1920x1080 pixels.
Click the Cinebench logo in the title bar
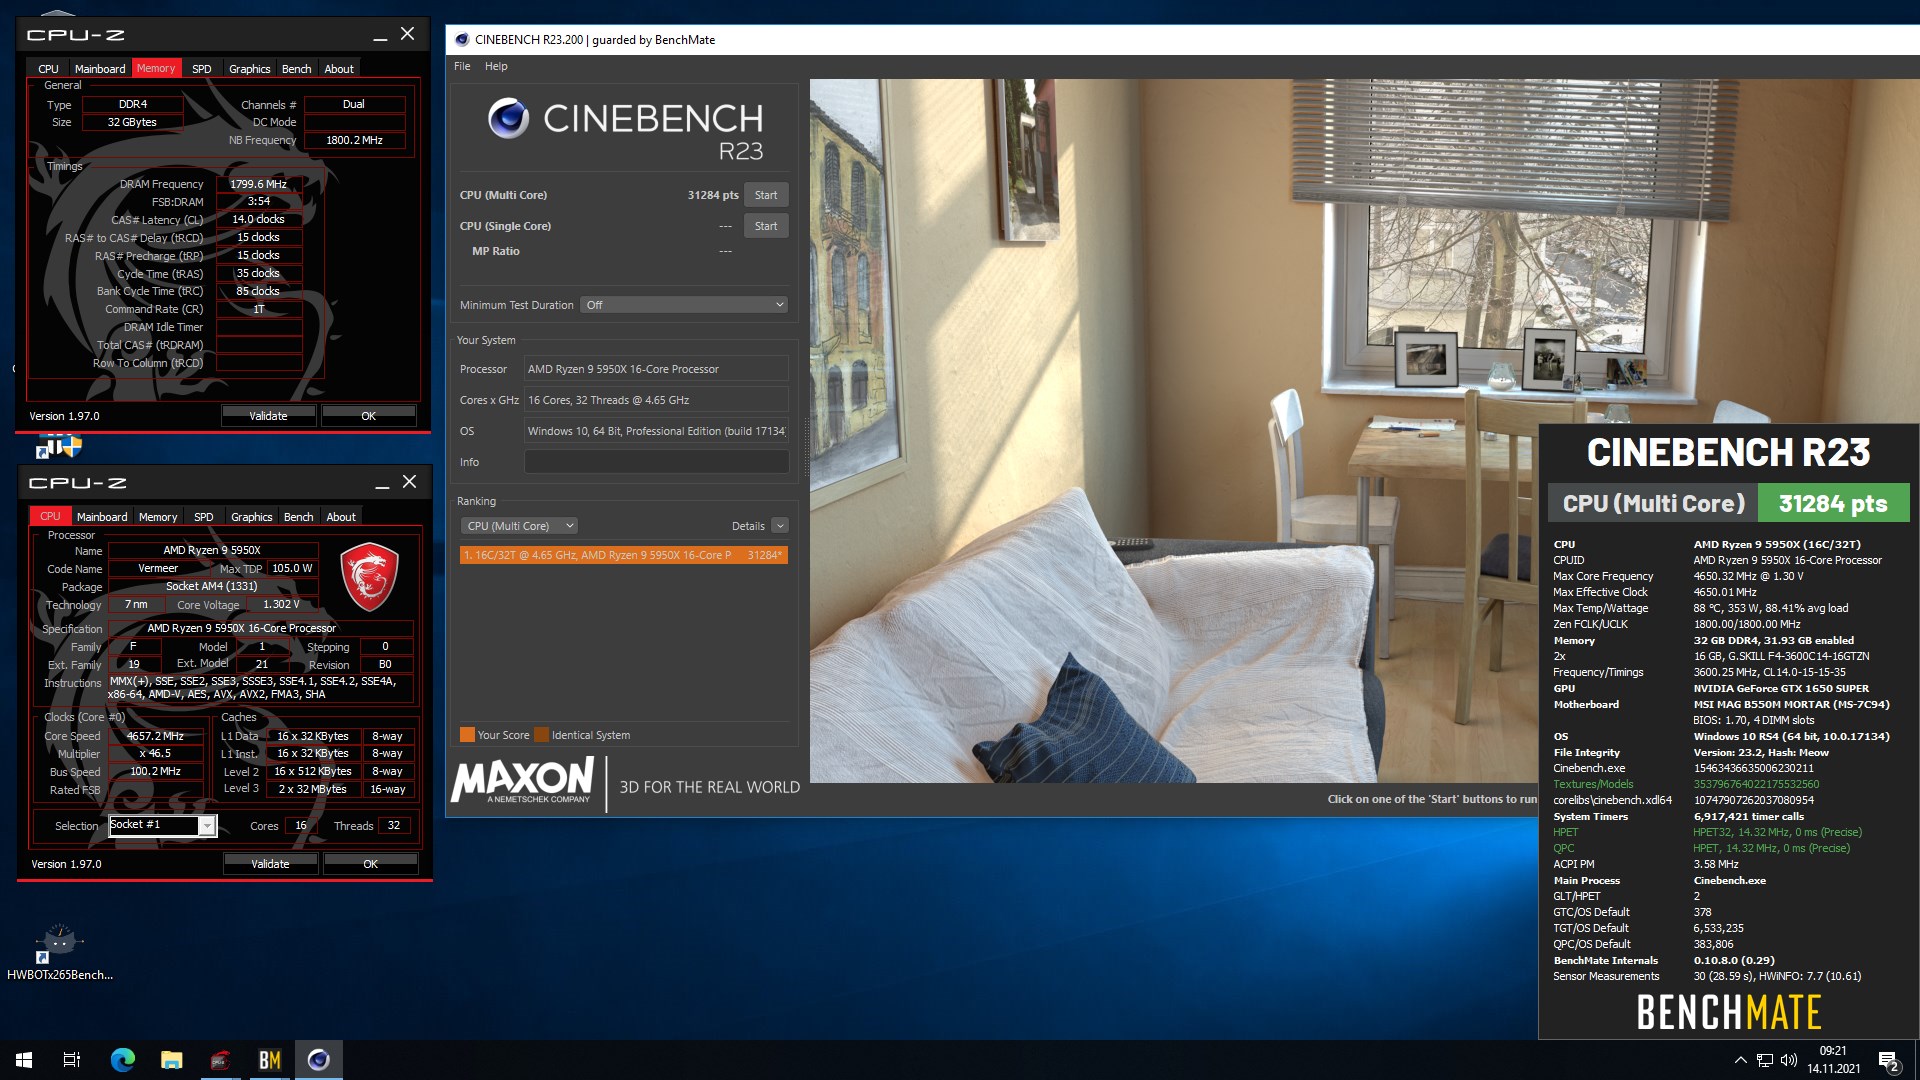[461, 40]
